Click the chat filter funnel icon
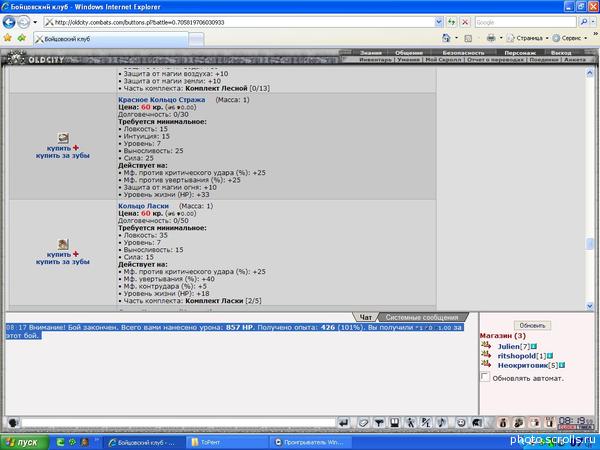Image resolution: width=600 pixels, height=450 pixels. coord(378,423)
